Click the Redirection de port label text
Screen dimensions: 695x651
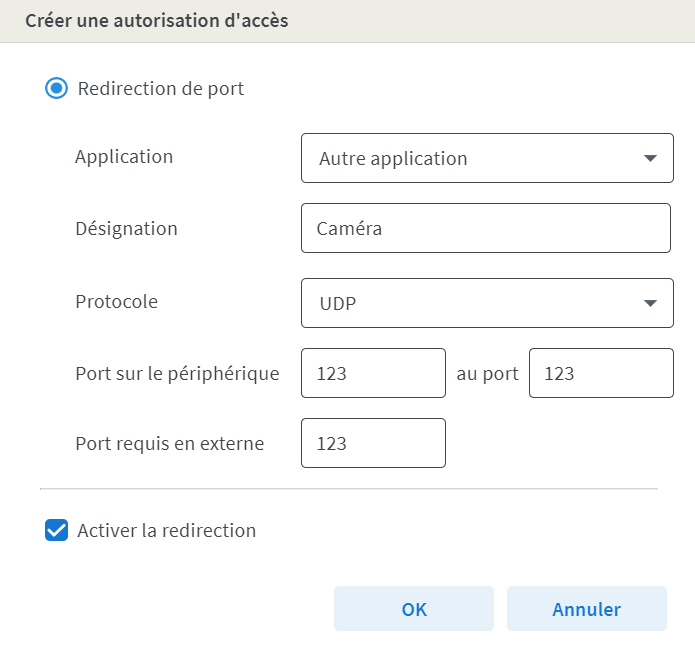pos(161,89)
